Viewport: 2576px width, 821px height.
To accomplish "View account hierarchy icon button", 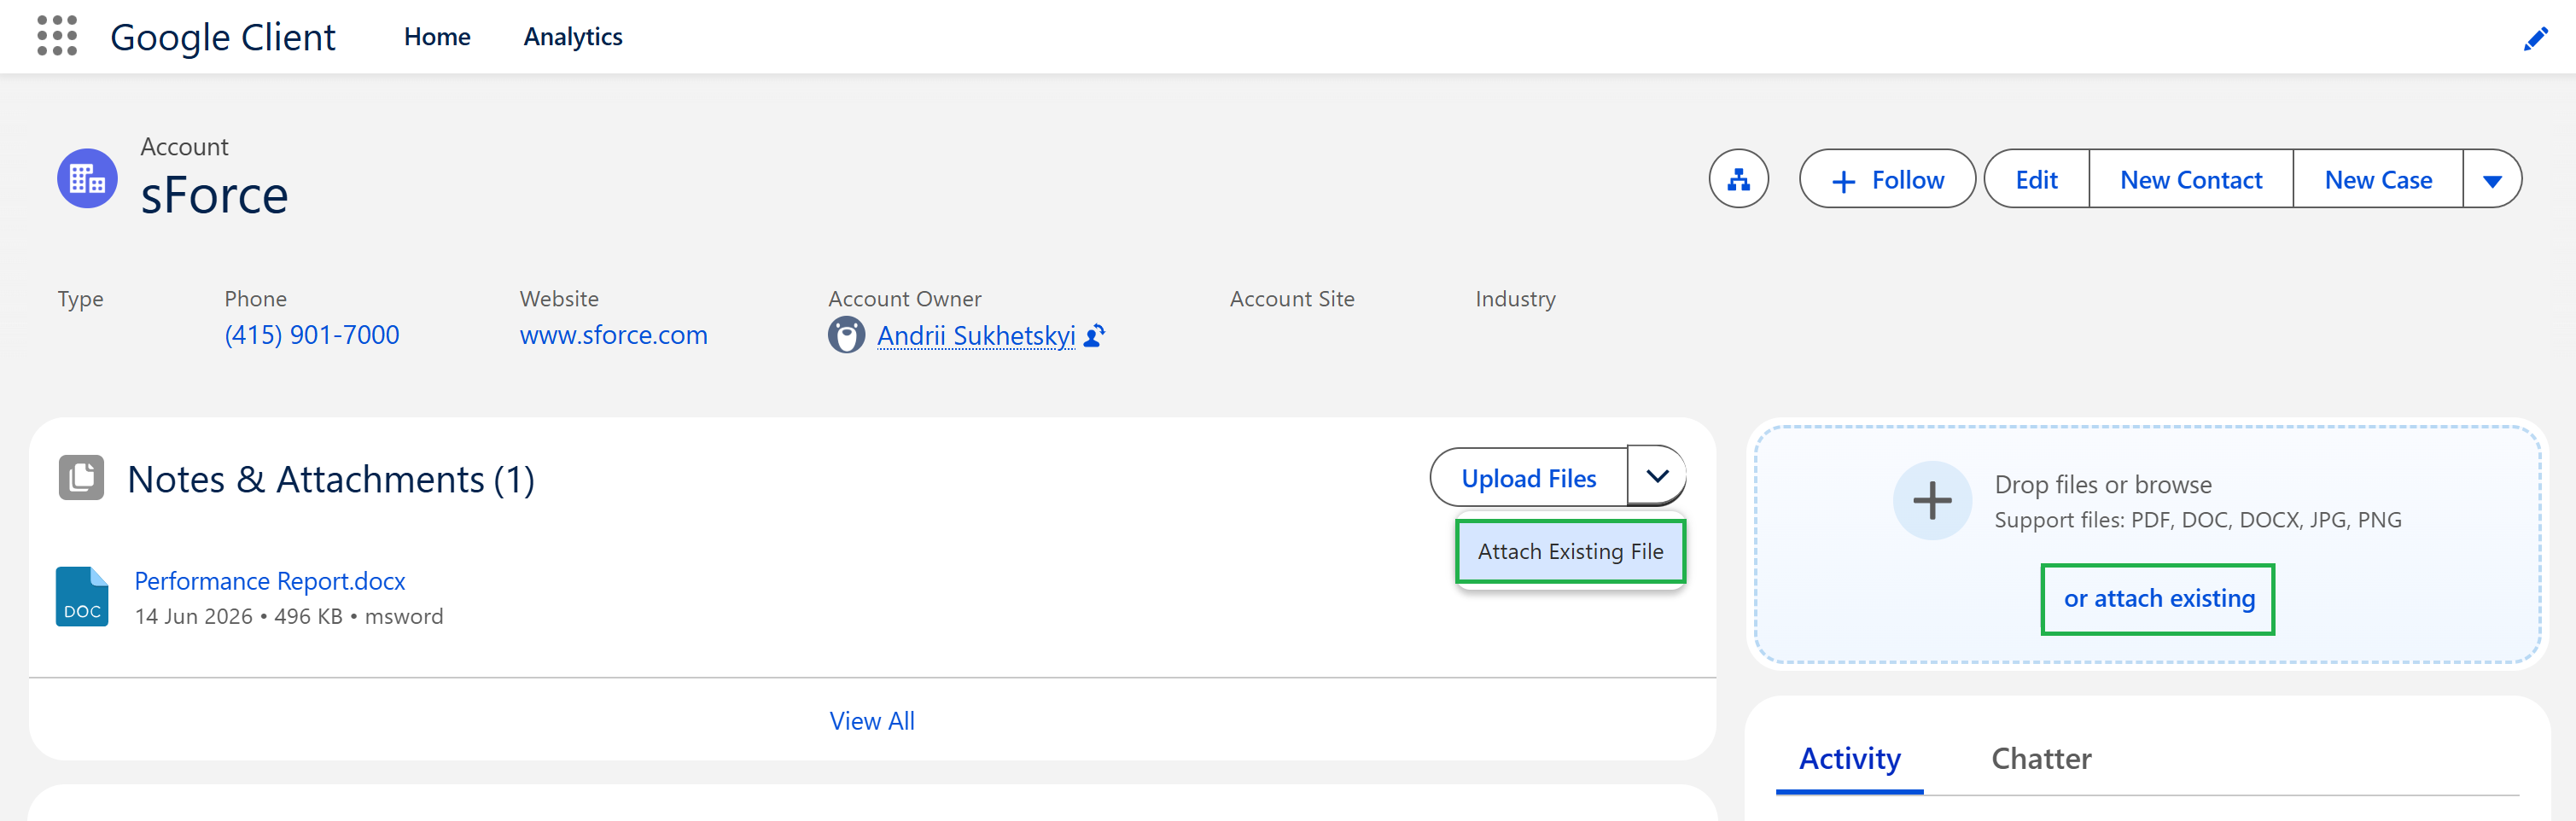I will click(1738, 179).
